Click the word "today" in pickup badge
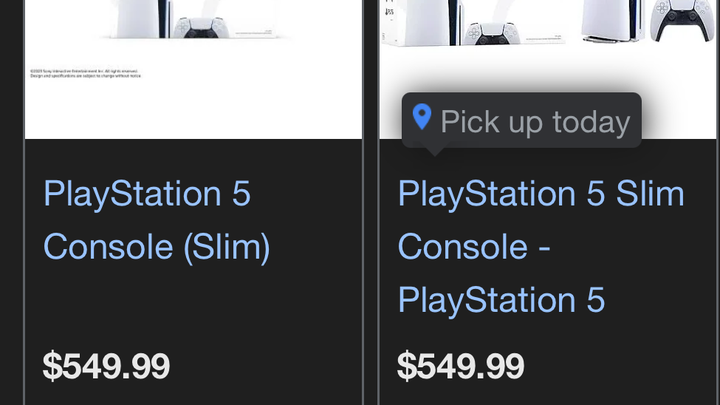 (x=591, y=122)
